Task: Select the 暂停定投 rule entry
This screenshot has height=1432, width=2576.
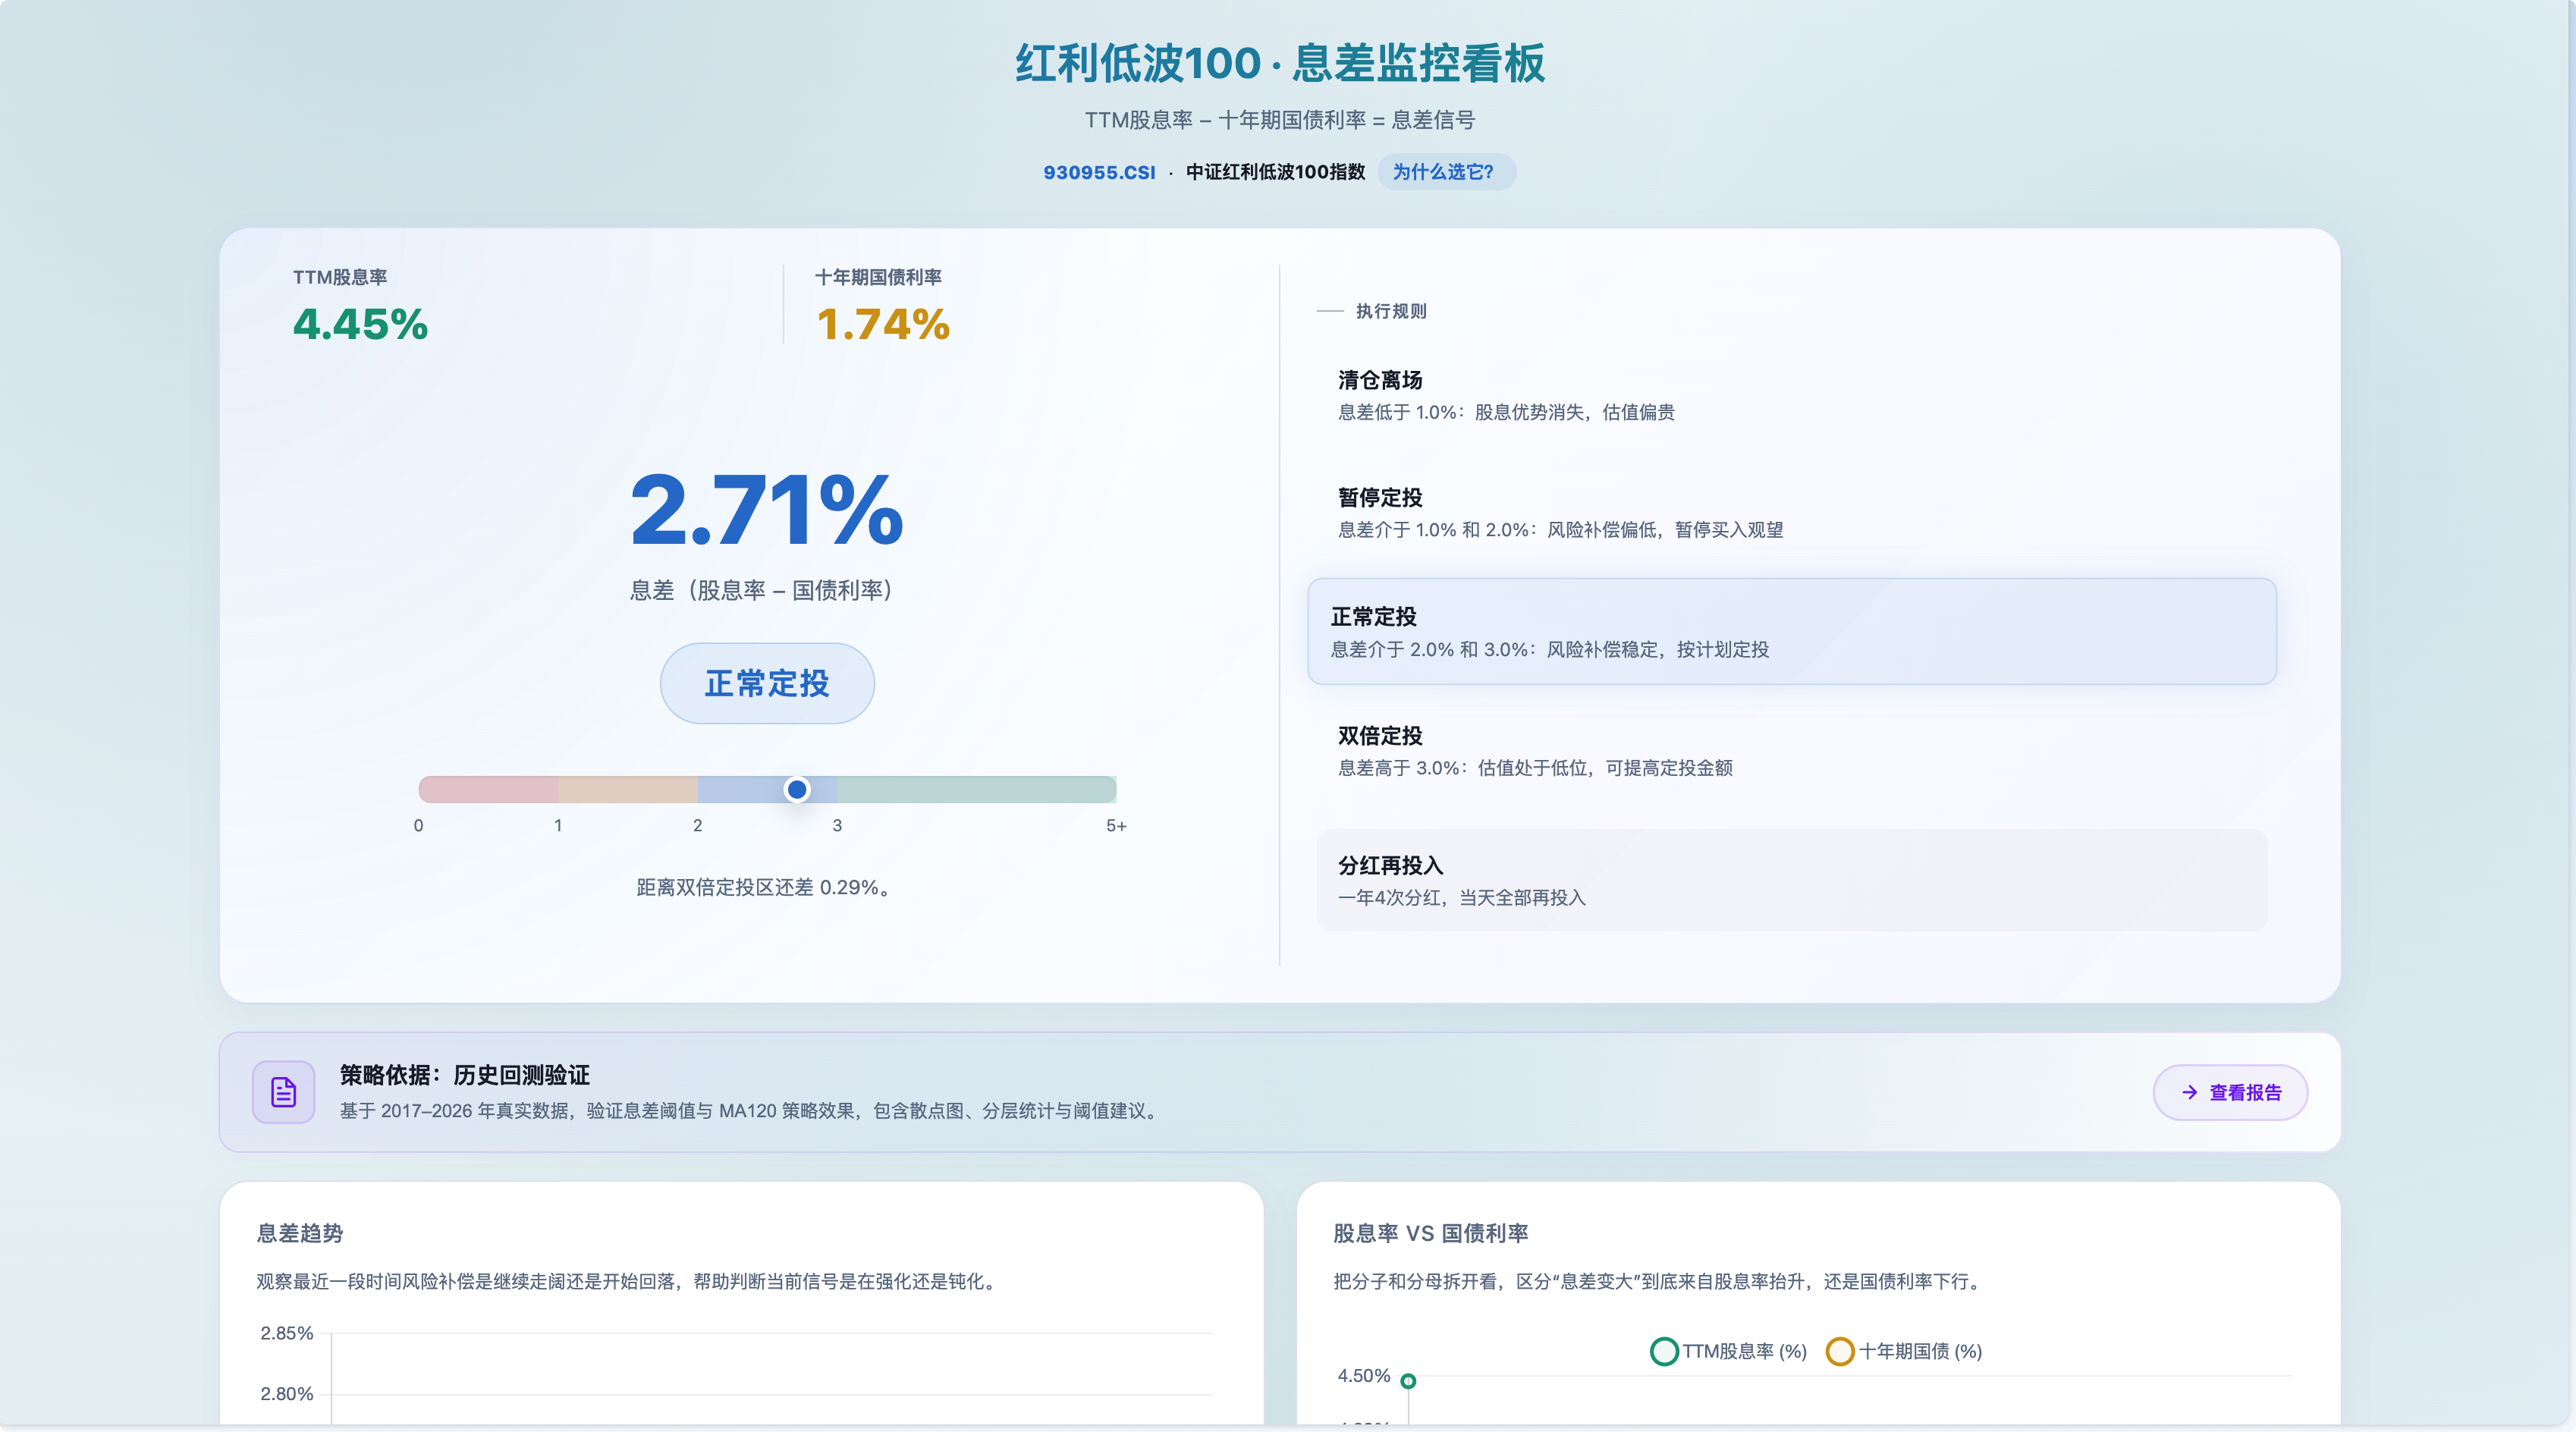Action: 1791,513
